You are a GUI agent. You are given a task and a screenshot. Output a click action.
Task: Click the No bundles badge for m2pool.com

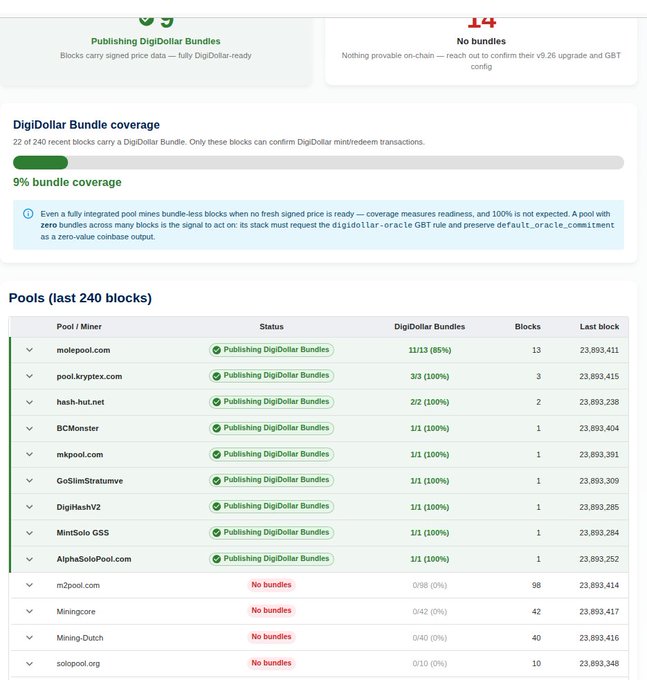tap(271, 585)
